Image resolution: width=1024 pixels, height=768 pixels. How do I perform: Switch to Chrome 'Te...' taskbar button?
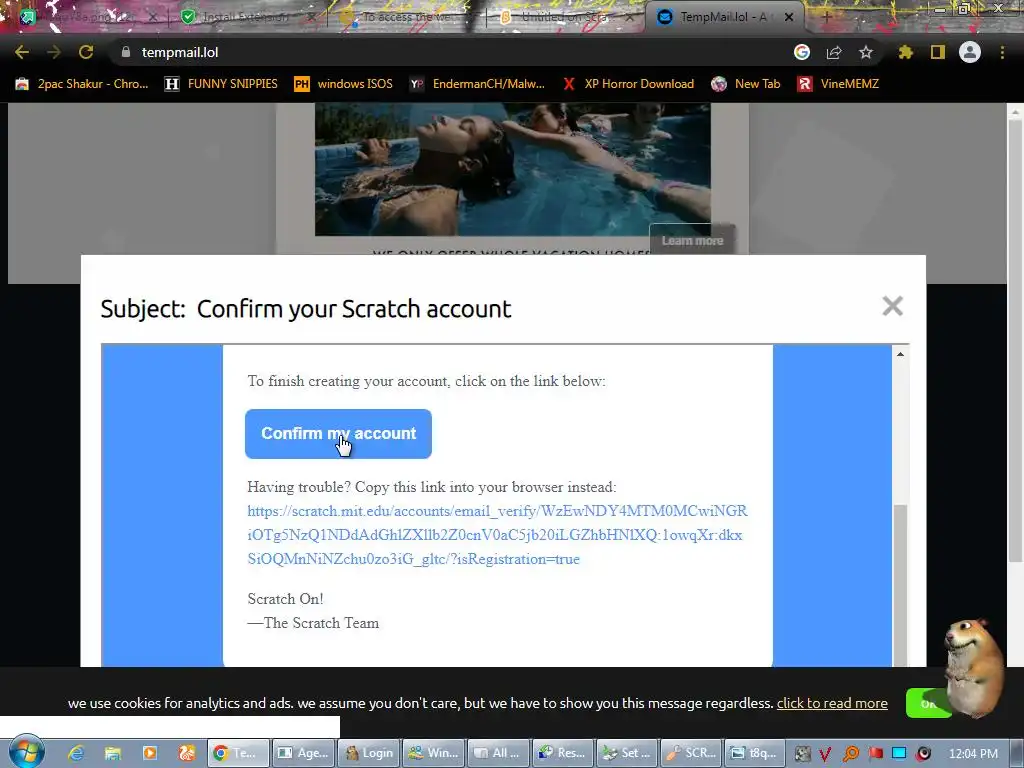239,753
